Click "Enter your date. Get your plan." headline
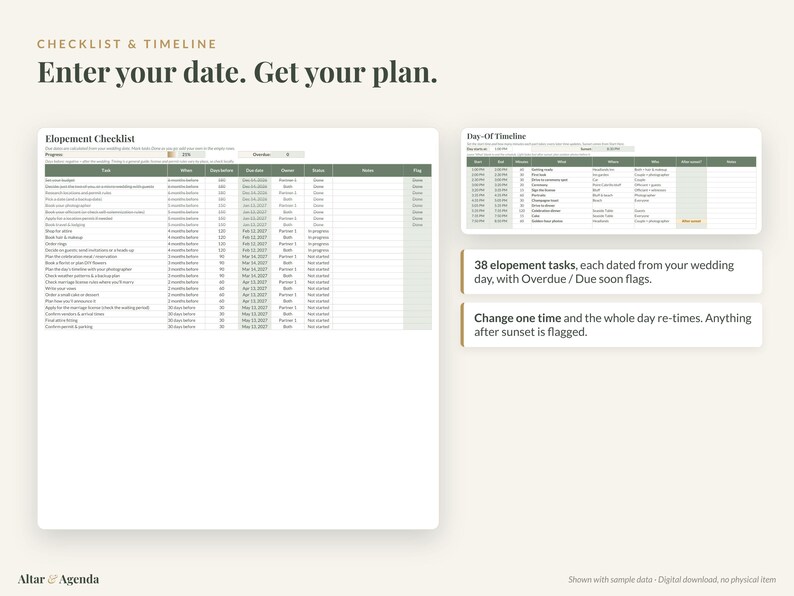The image size is (794, 596). [237, 72]
